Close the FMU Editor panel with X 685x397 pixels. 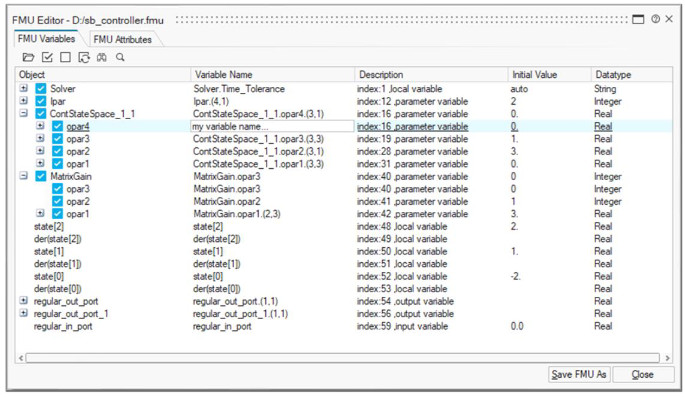point(669,19)
